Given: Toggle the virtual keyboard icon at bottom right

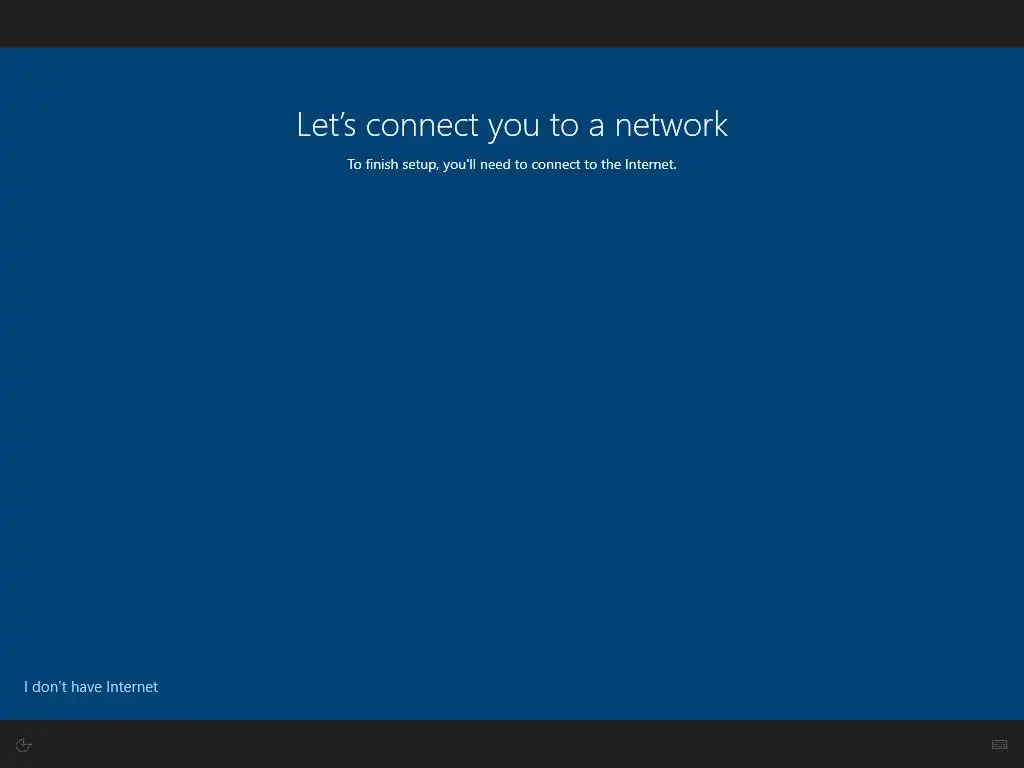Looking at the screenshot, I should (x=999, y=744).
